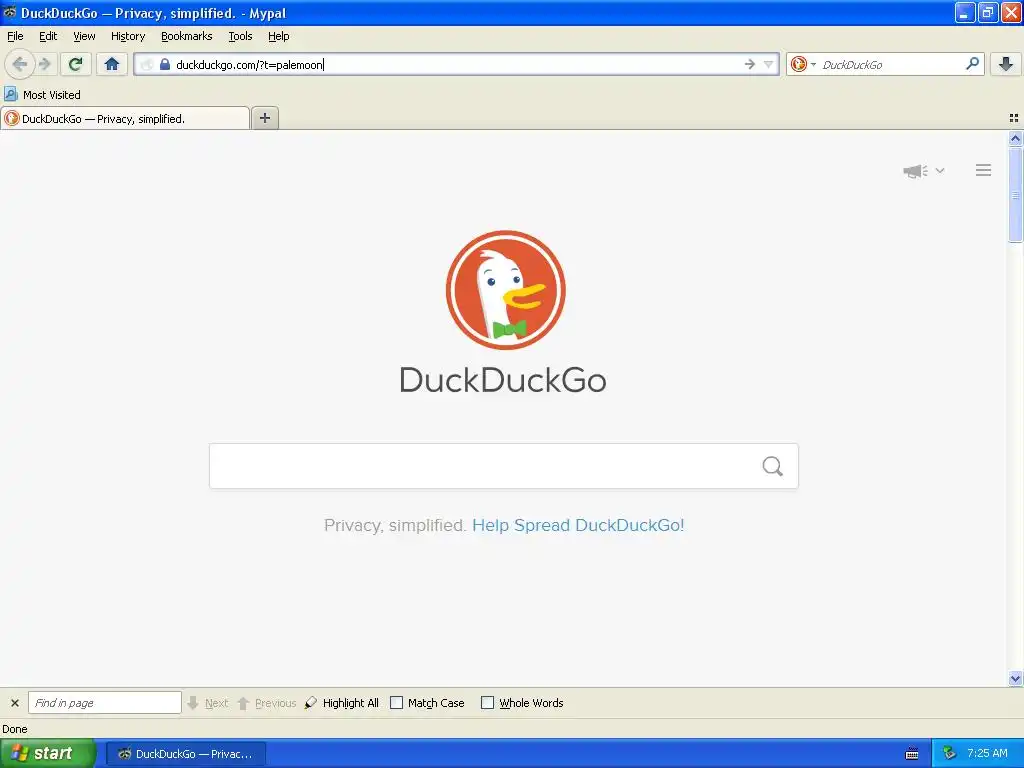1024x768 pixels.
Task: Open the Most Visited bookmarks folder
Action: pos(42,95)
